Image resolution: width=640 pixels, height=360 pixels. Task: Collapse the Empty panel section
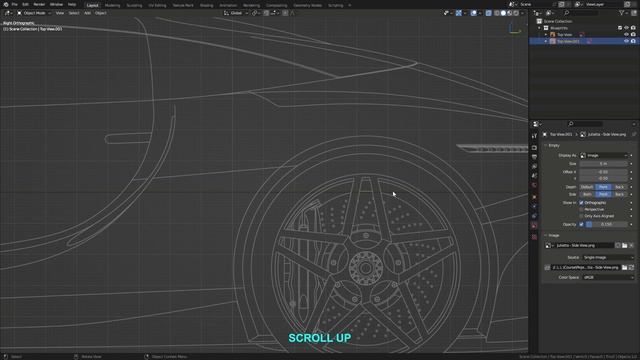[x=546, y=145]
